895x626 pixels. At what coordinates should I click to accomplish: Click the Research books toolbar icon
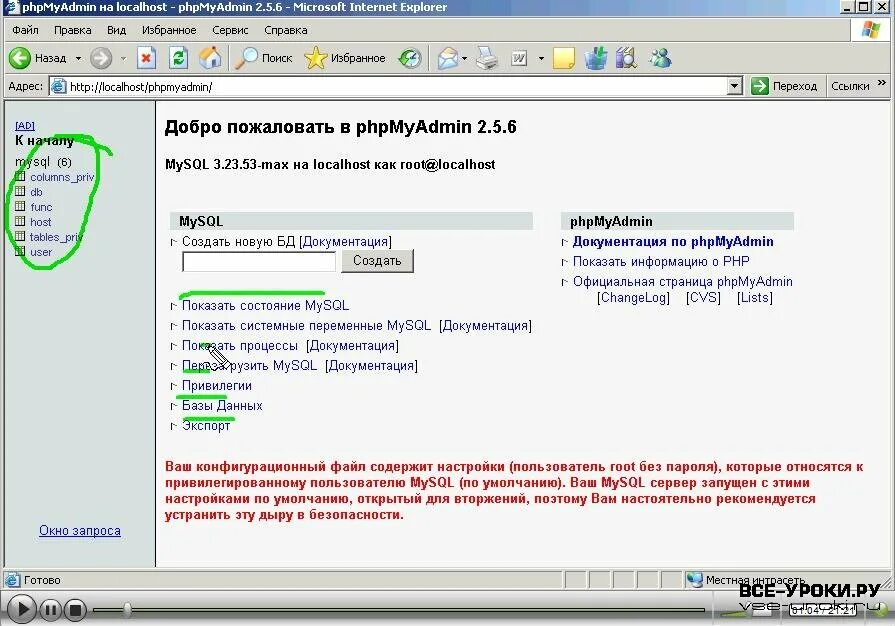(626, 58)
